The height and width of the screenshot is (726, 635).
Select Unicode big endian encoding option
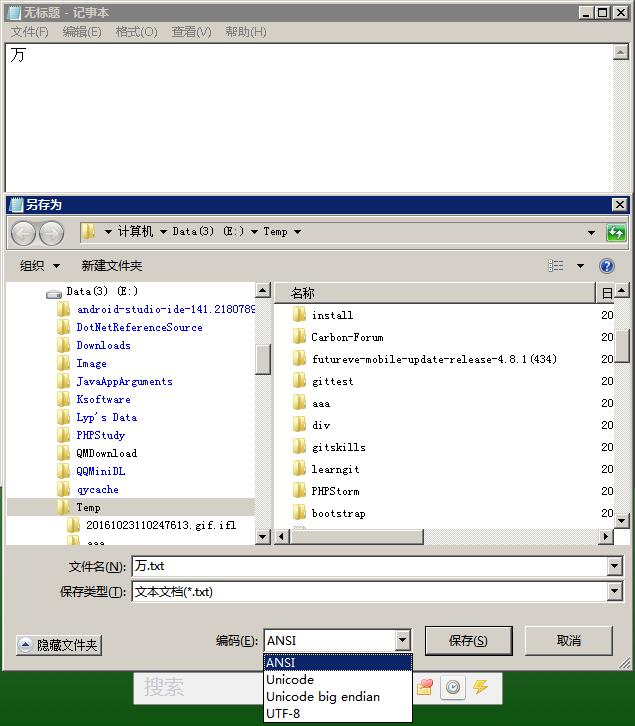338,696
